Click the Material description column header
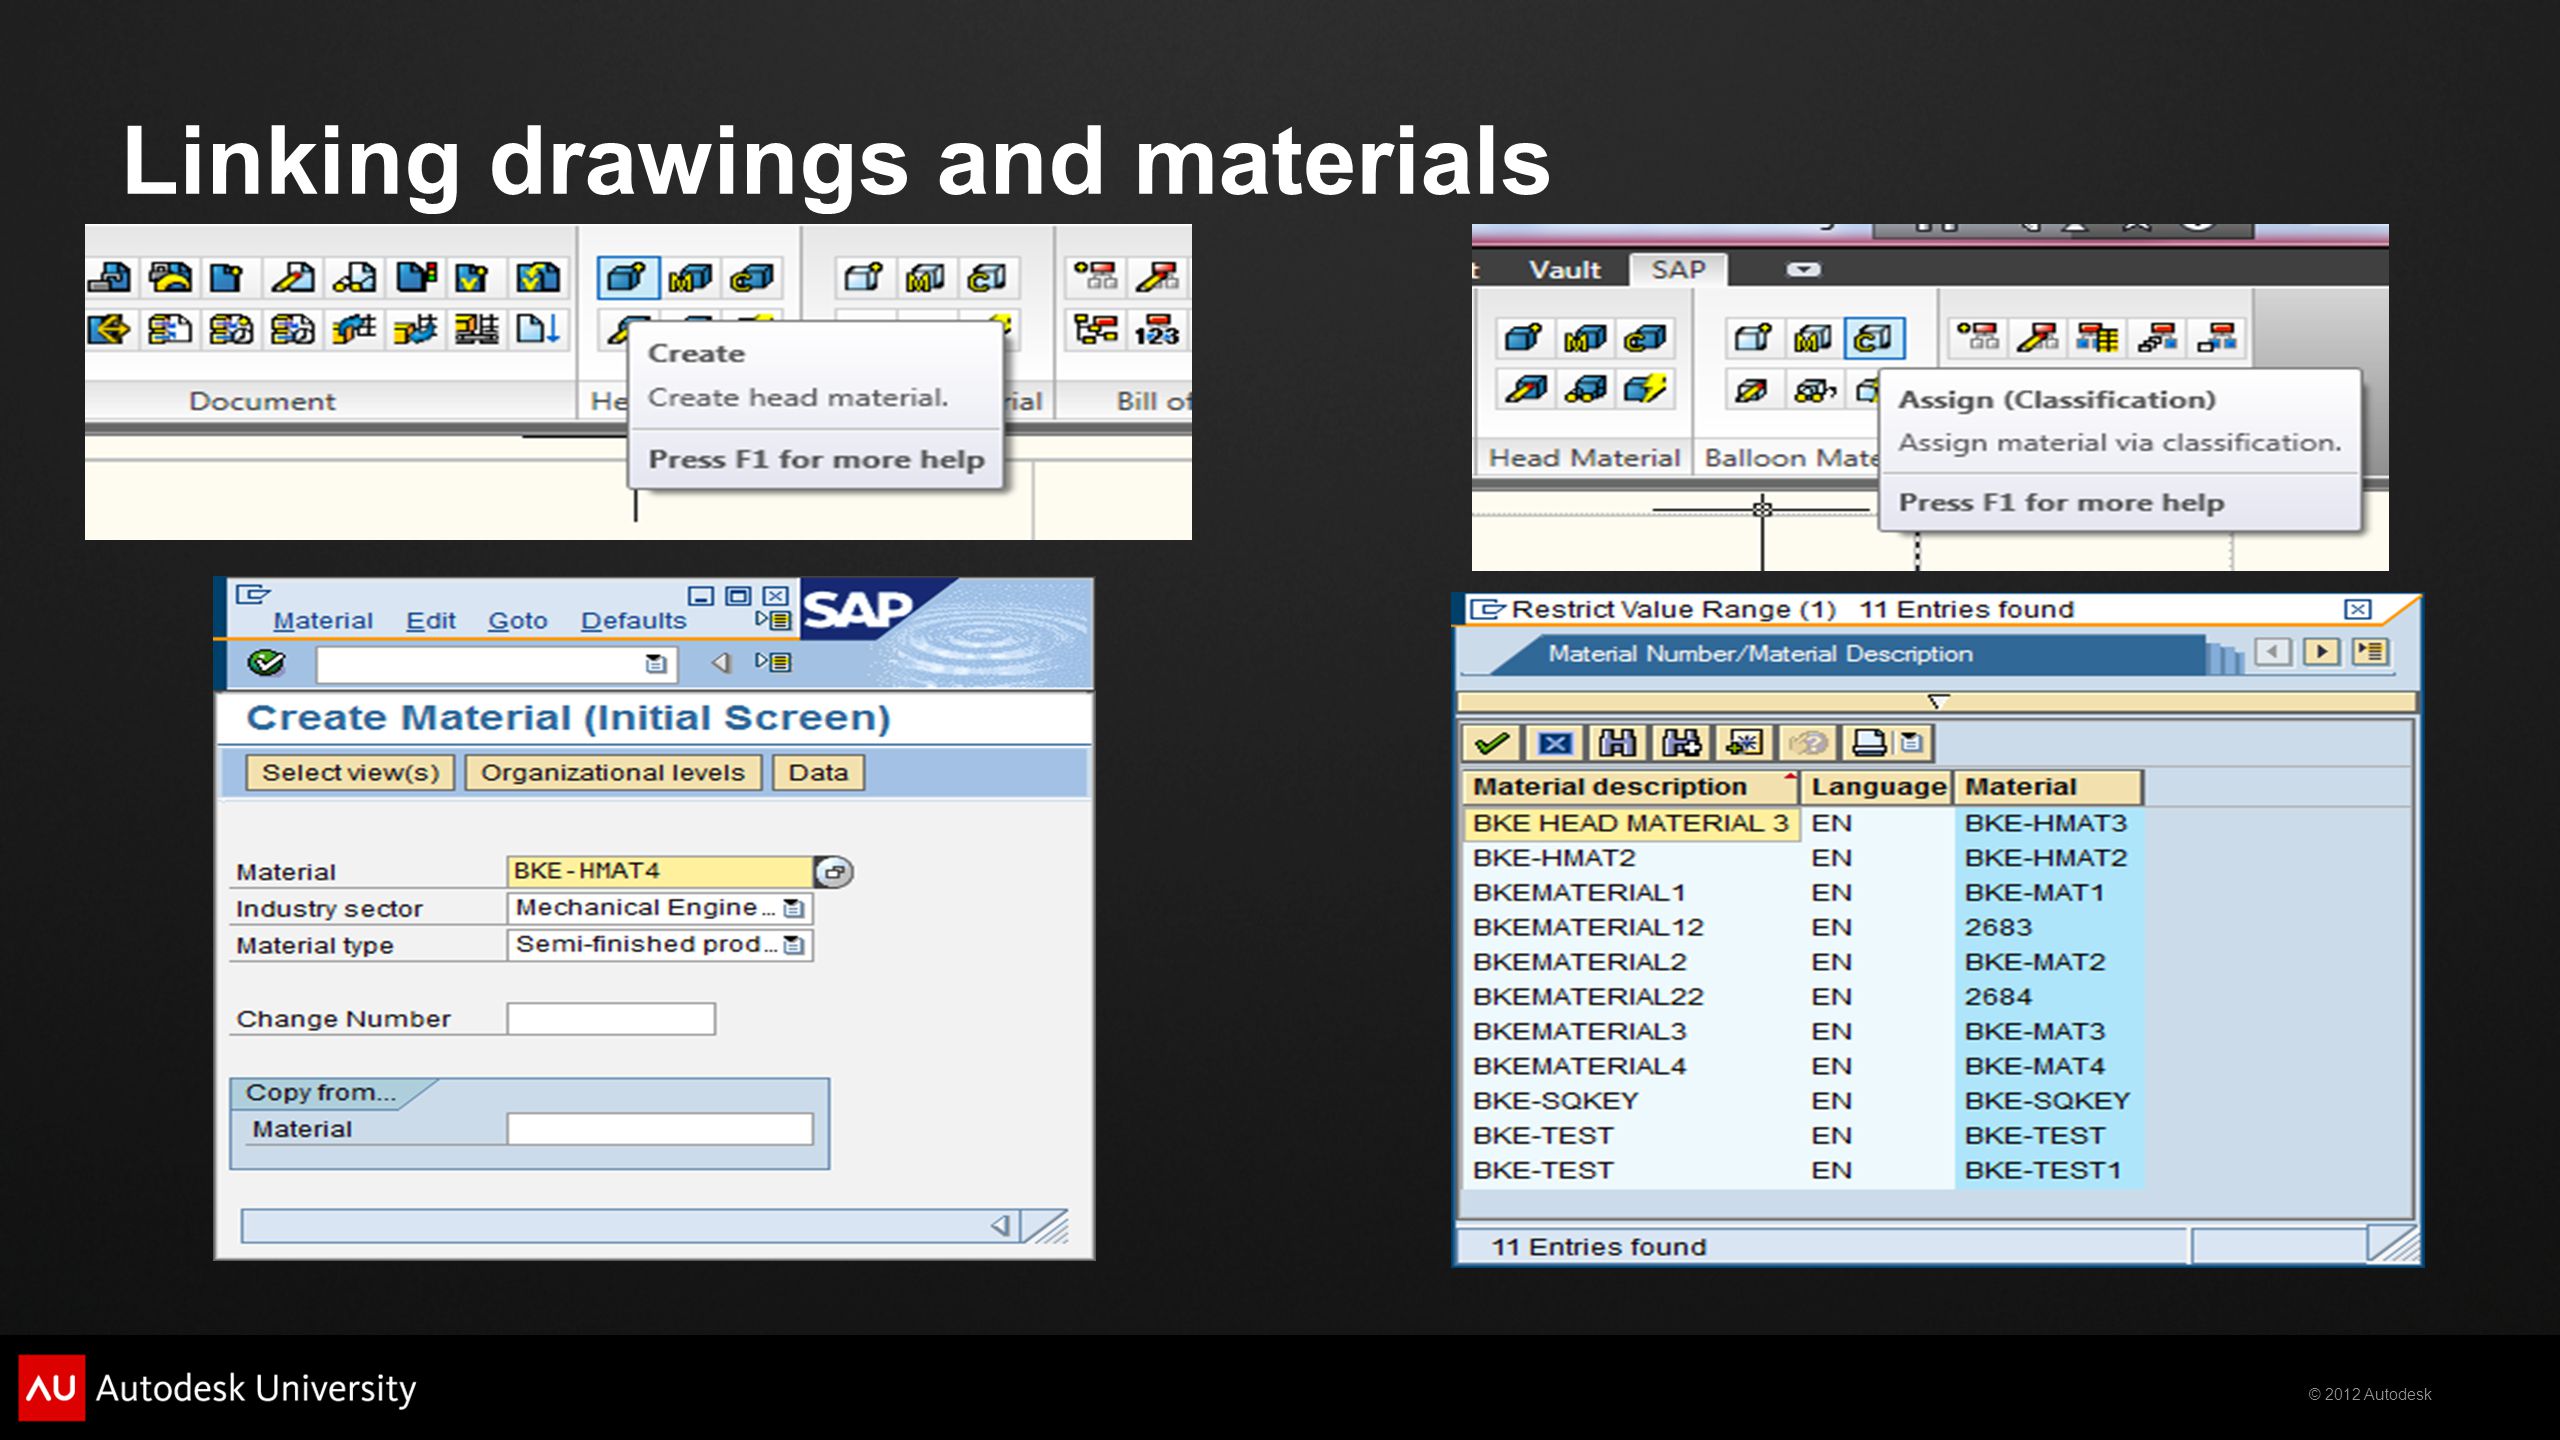This screenshot has width=2560, height=1440. [1630, 787]
